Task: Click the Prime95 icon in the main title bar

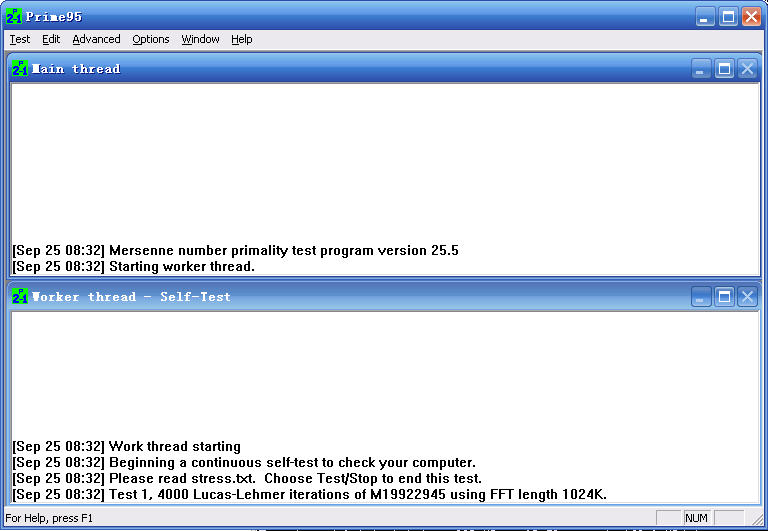Action: click(x=13, y=16)
